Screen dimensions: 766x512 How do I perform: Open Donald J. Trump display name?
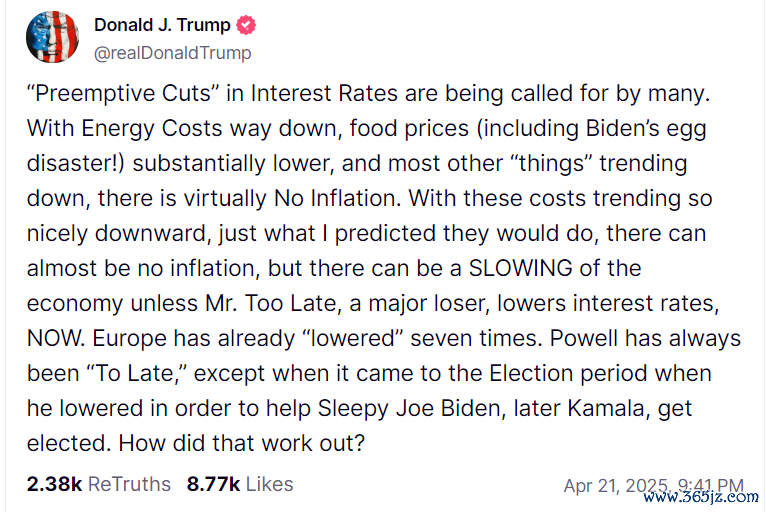162,25
